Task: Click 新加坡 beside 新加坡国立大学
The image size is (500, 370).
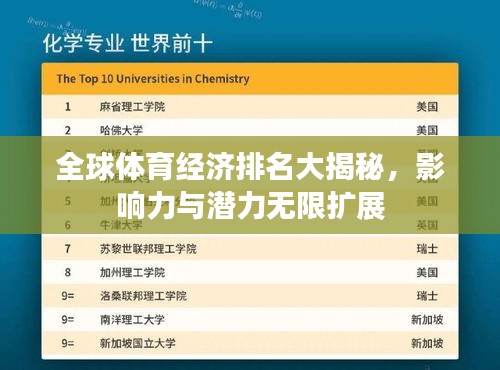Action: 427,343
